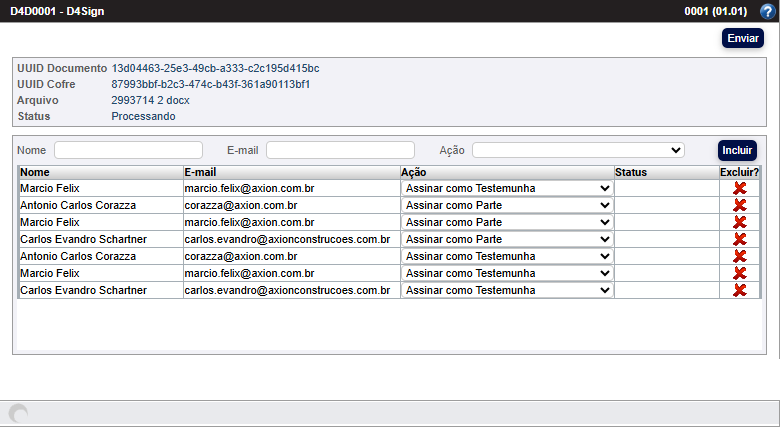The width and height of the screenshot is (780, 428).
Task: Click the Incluir button
Action: [737, 150]
